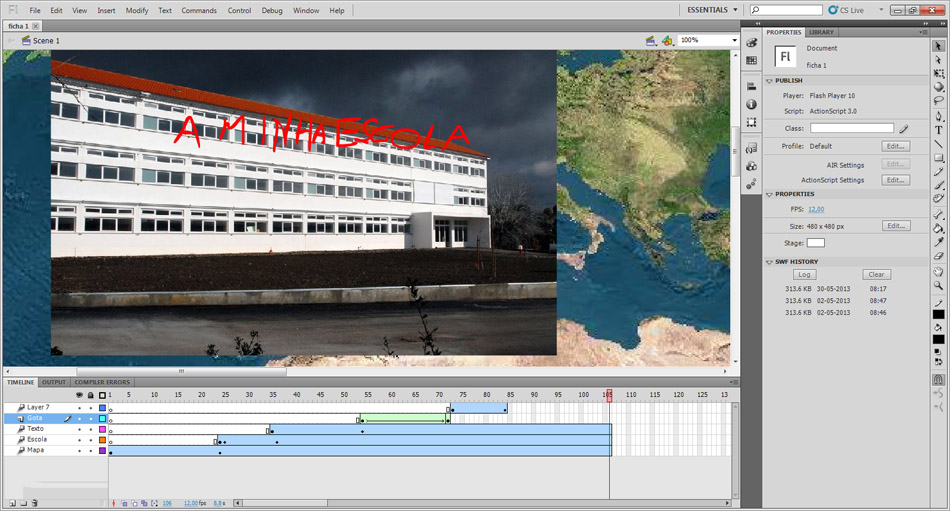Choose the Eyedropper tool

tap(939, 242)
